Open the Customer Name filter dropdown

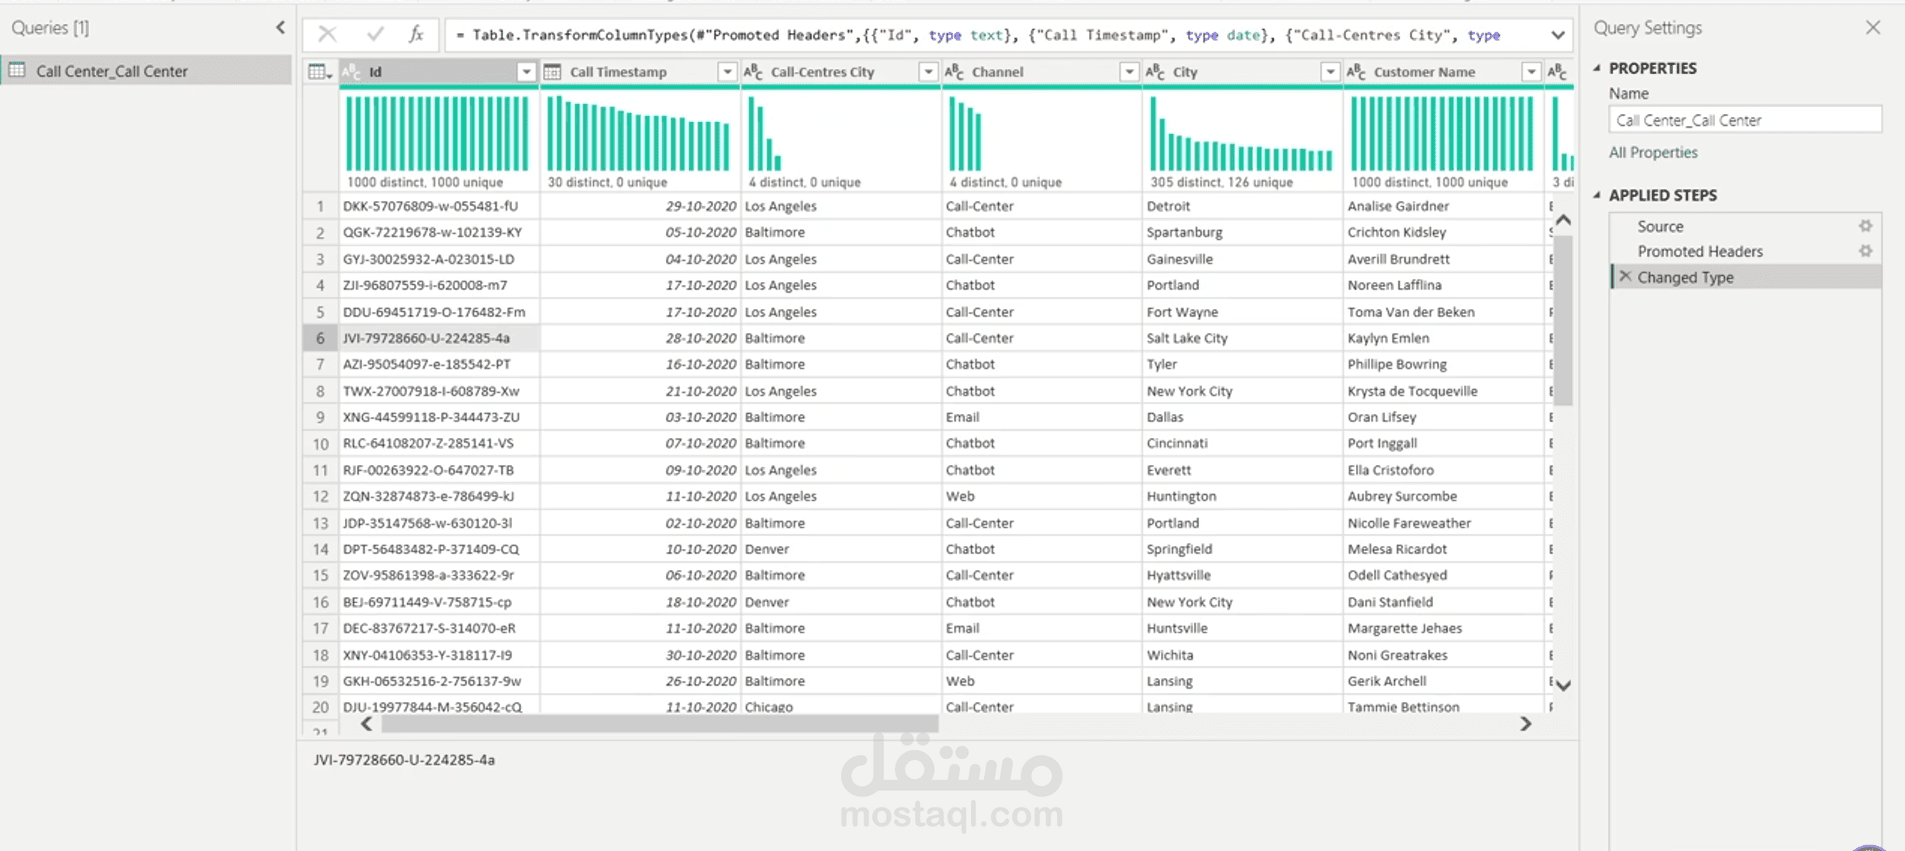(1531, 72)
